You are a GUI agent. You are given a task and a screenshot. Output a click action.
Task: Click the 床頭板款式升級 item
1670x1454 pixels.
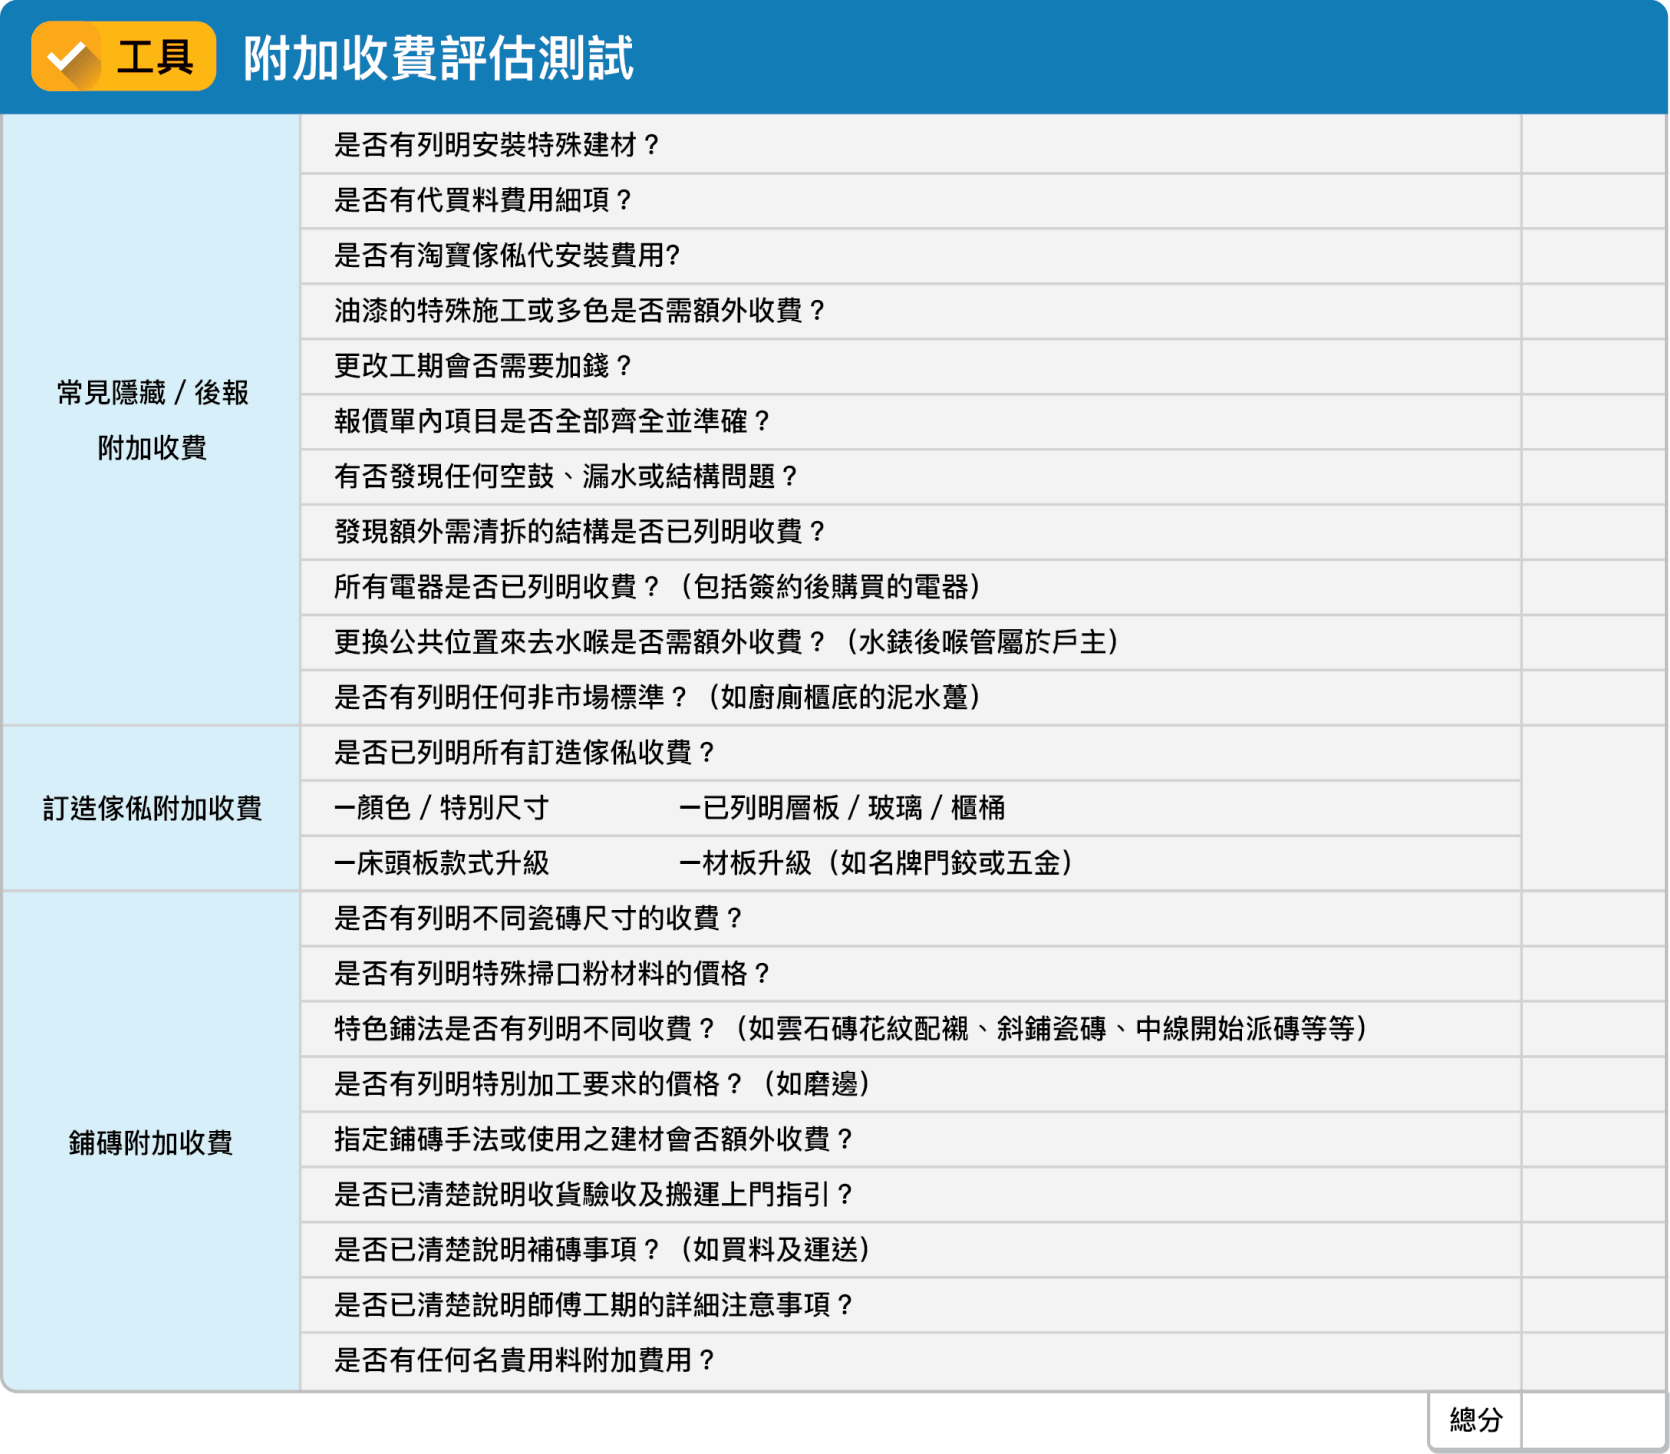[442, 863]
